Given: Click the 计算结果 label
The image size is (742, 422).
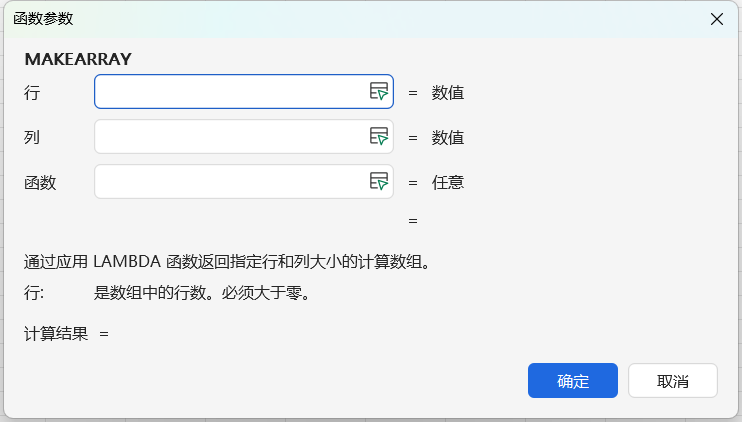Looking at the screenshot, I should click(56, 333).
